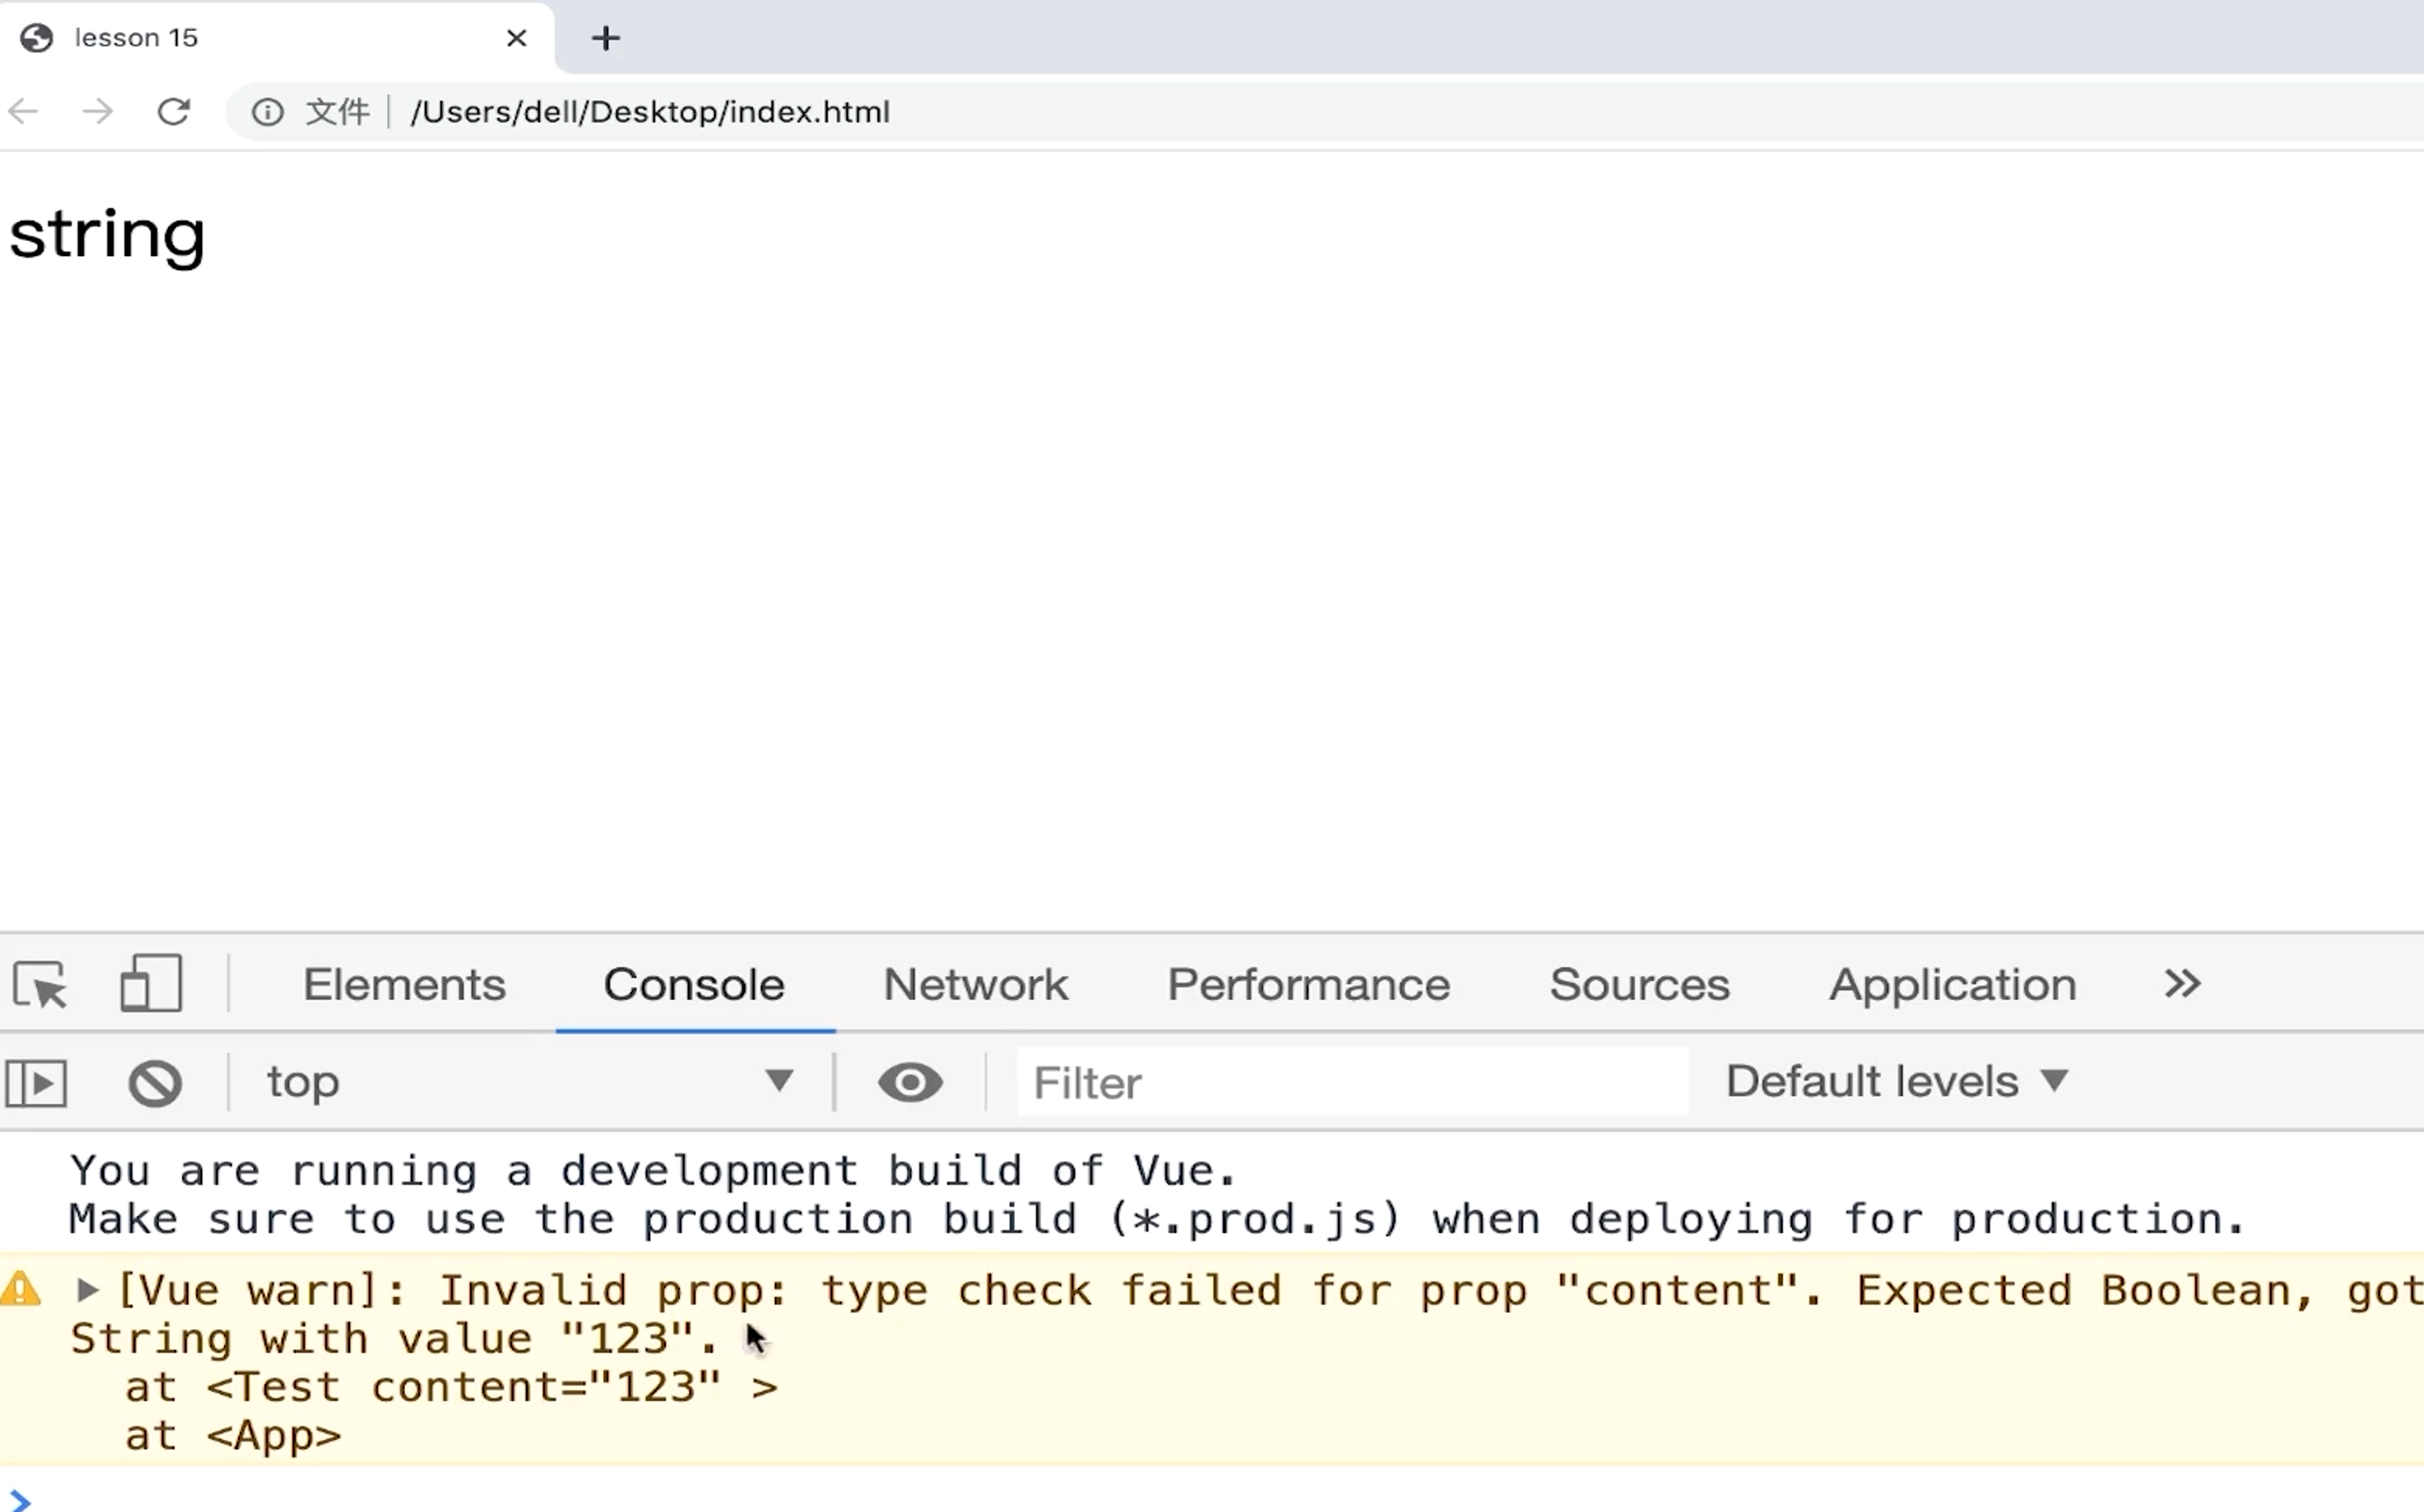This screenshot has height=1512, width=2424.
Task: Click the back navigation arrow
Action: [25, 112]
